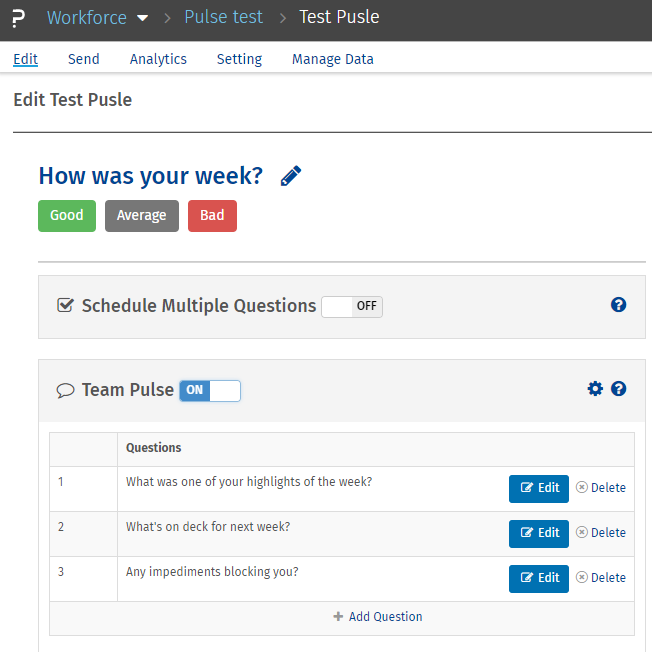This screenshot has height=652, width=652.
Task: Open help for Schedule Multiple Questions
Action: coord(618,305)
